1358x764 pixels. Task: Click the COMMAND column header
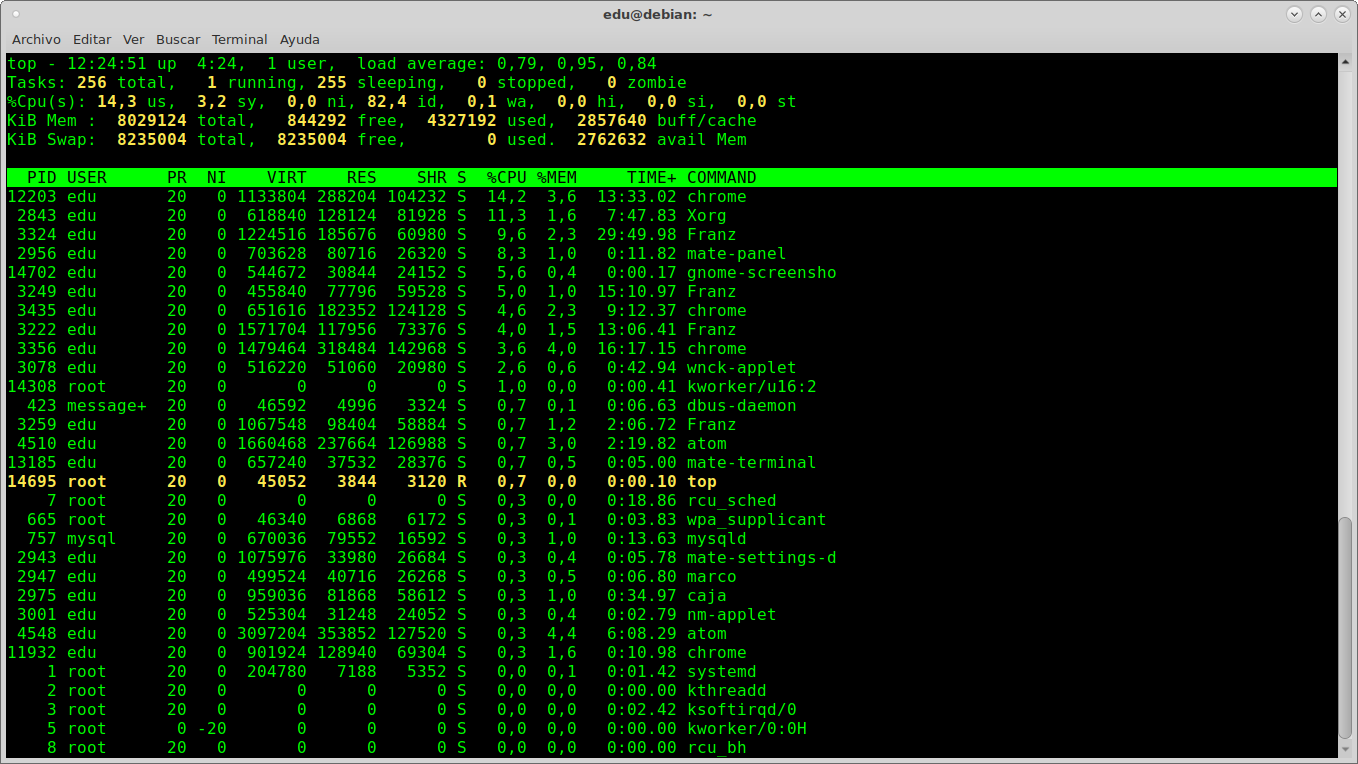[x=721, y=178]
